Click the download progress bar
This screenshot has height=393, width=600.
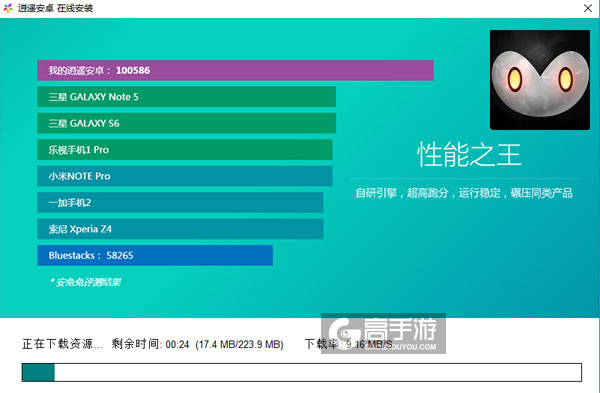click(x=302, y=372)
